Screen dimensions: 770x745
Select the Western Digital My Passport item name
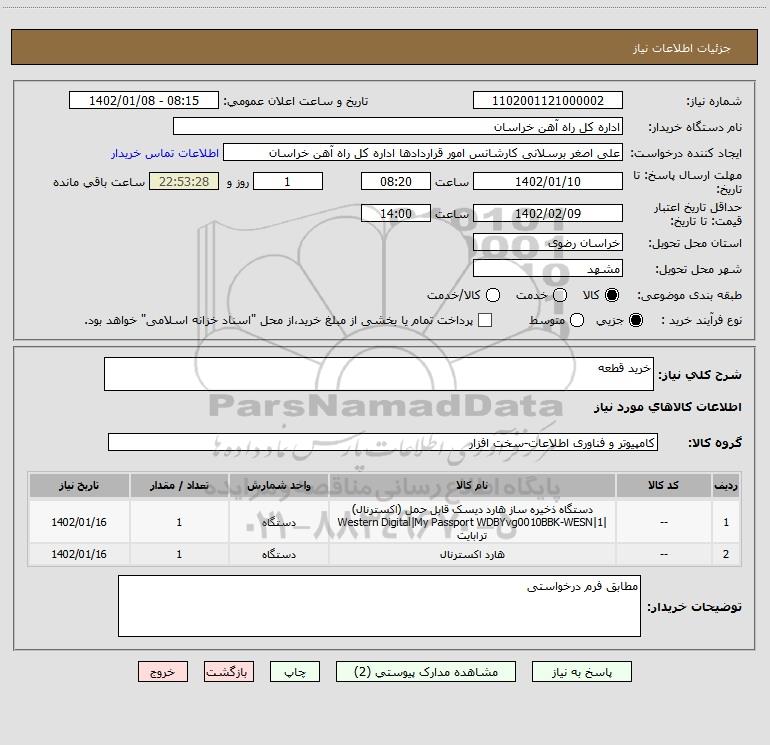472,522
